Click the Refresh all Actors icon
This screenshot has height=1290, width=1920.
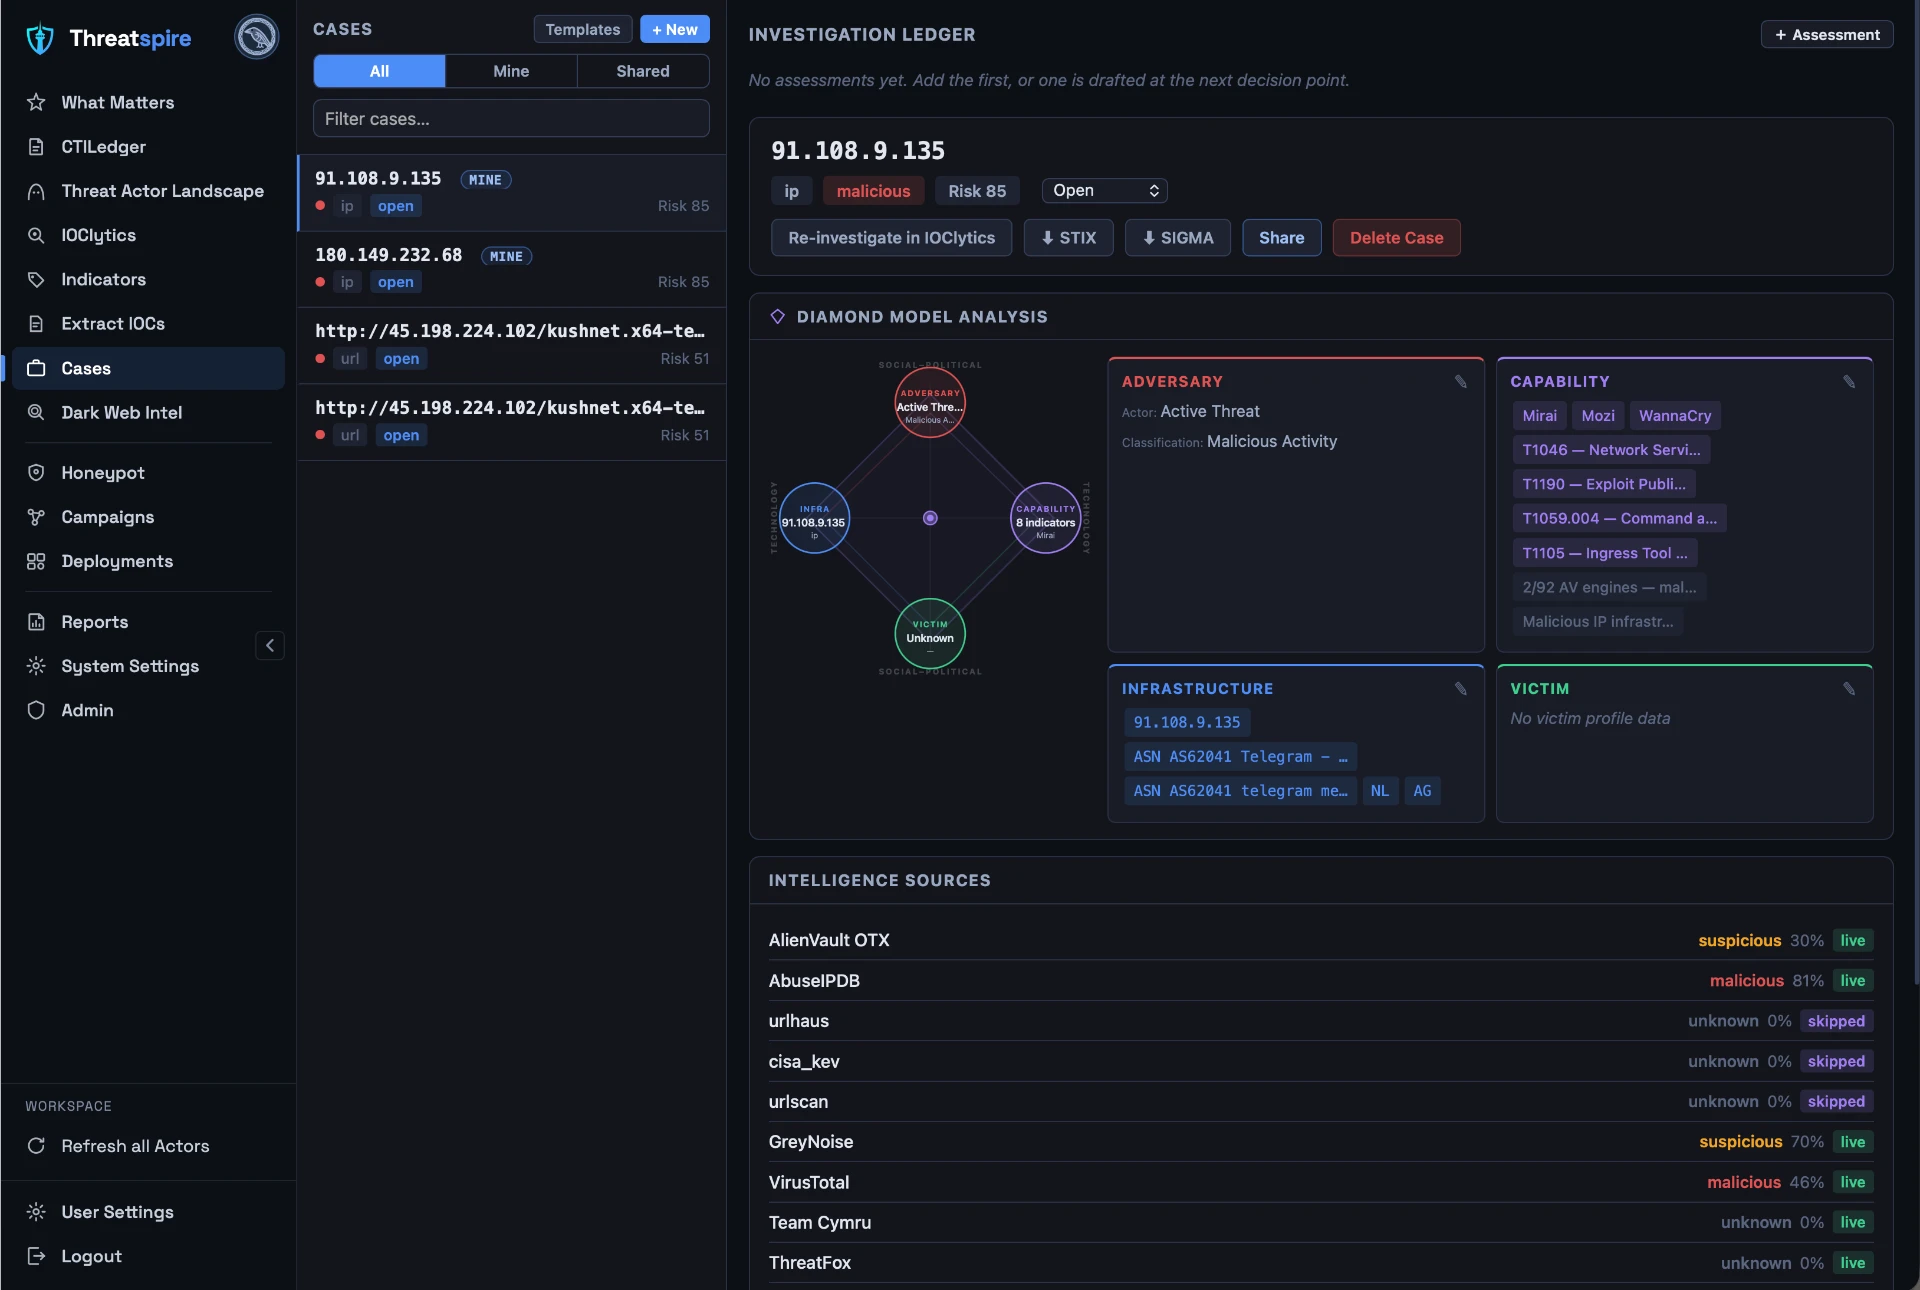coord(36,1146)
